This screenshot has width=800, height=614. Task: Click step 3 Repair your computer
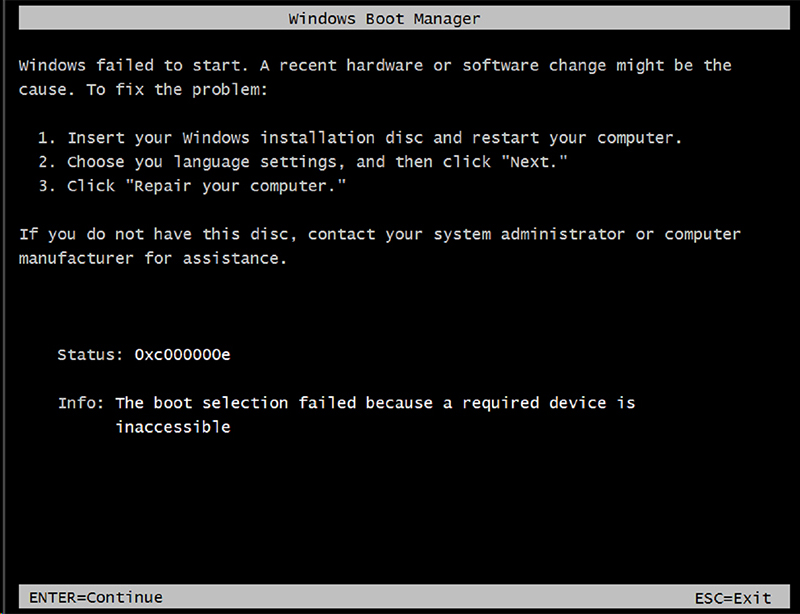tap(192, 186)
